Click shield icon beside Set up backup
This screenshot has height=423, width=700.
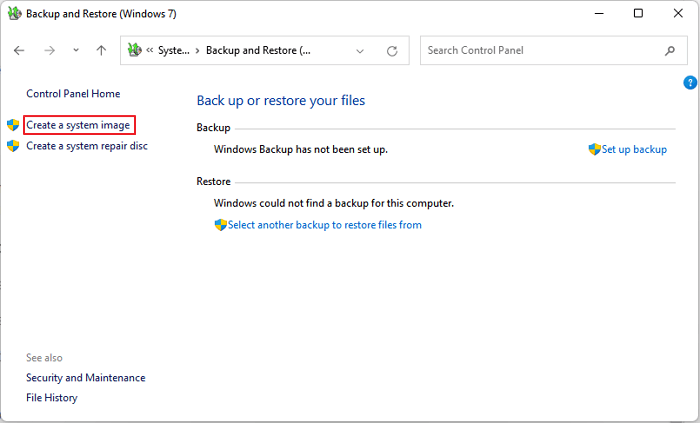tap(594, 149)
